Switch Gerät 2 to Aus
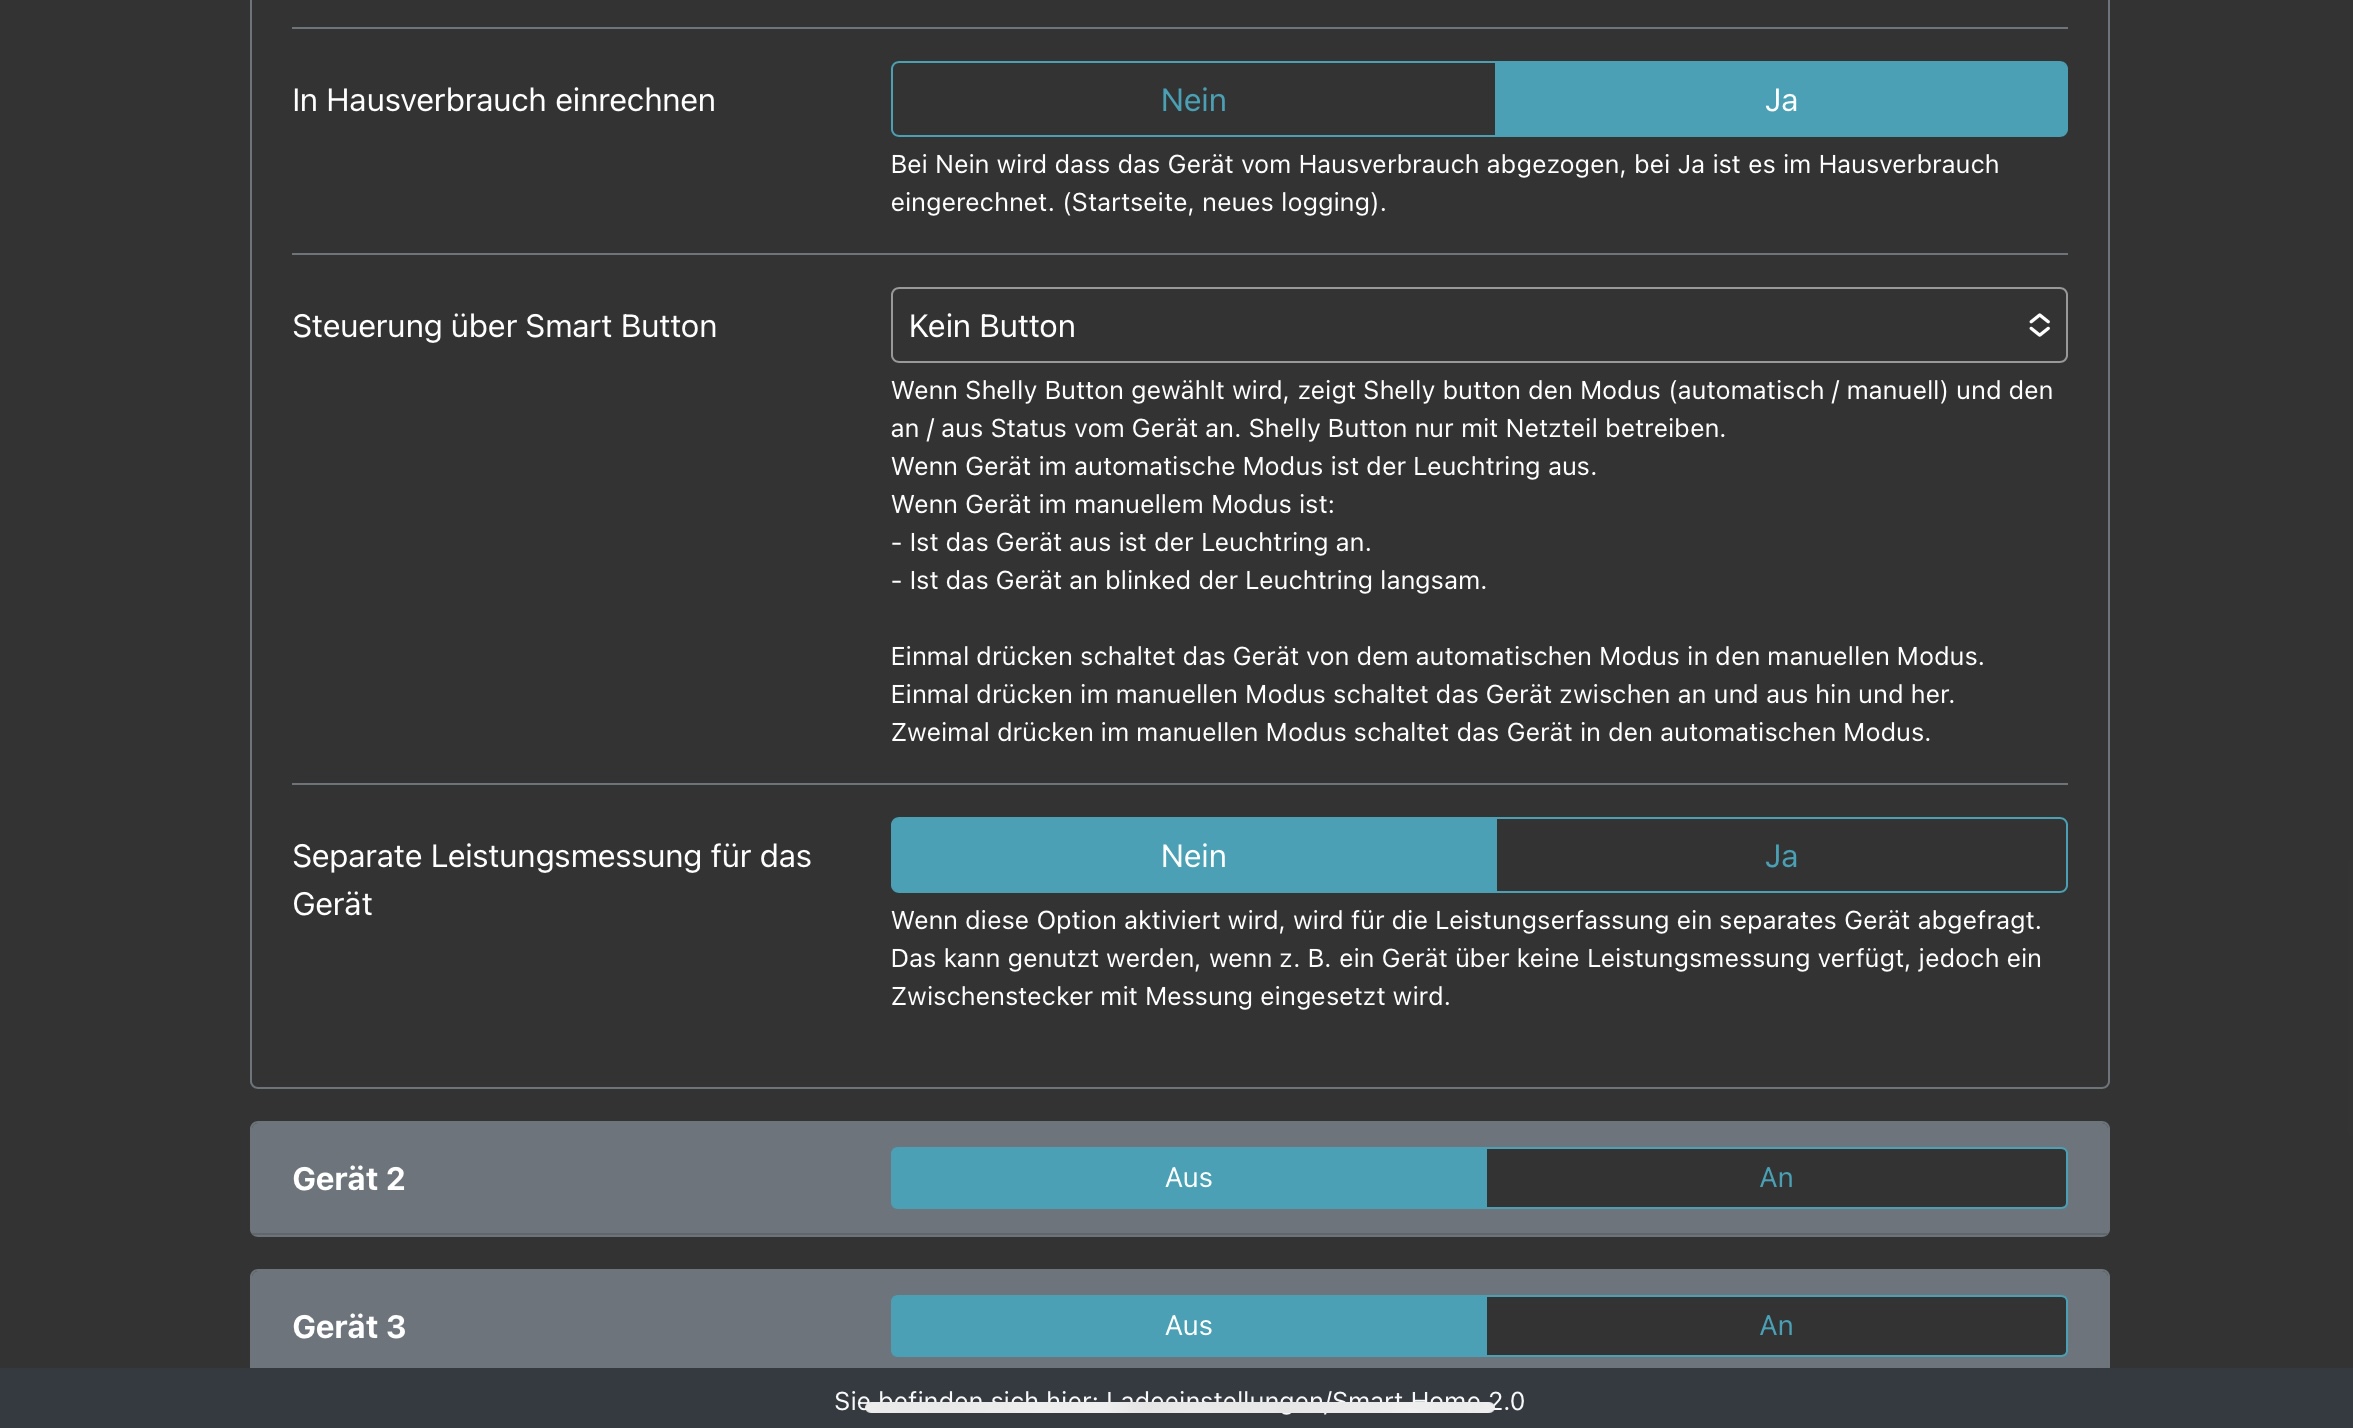The width and height of the screenshot is (2353, 1428). [x=1188, y=1178]
